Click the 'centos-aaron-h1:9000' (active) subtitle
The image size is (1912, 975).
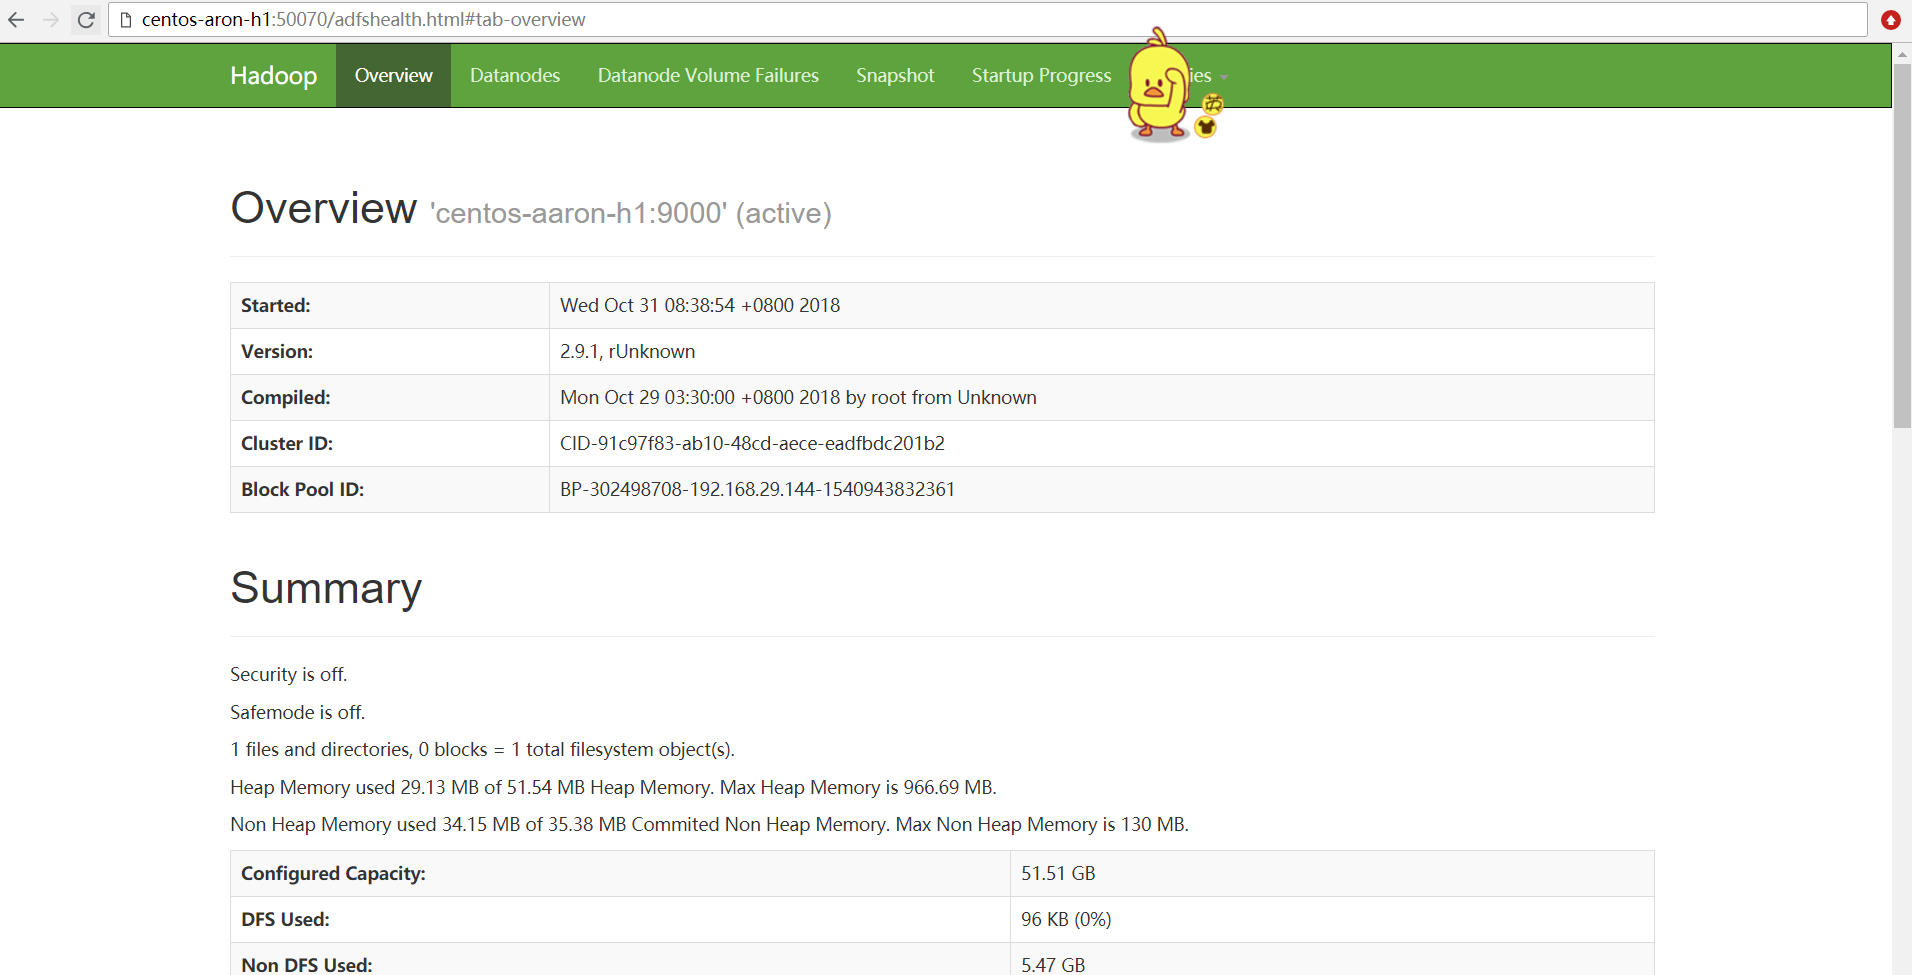point(631,213)
